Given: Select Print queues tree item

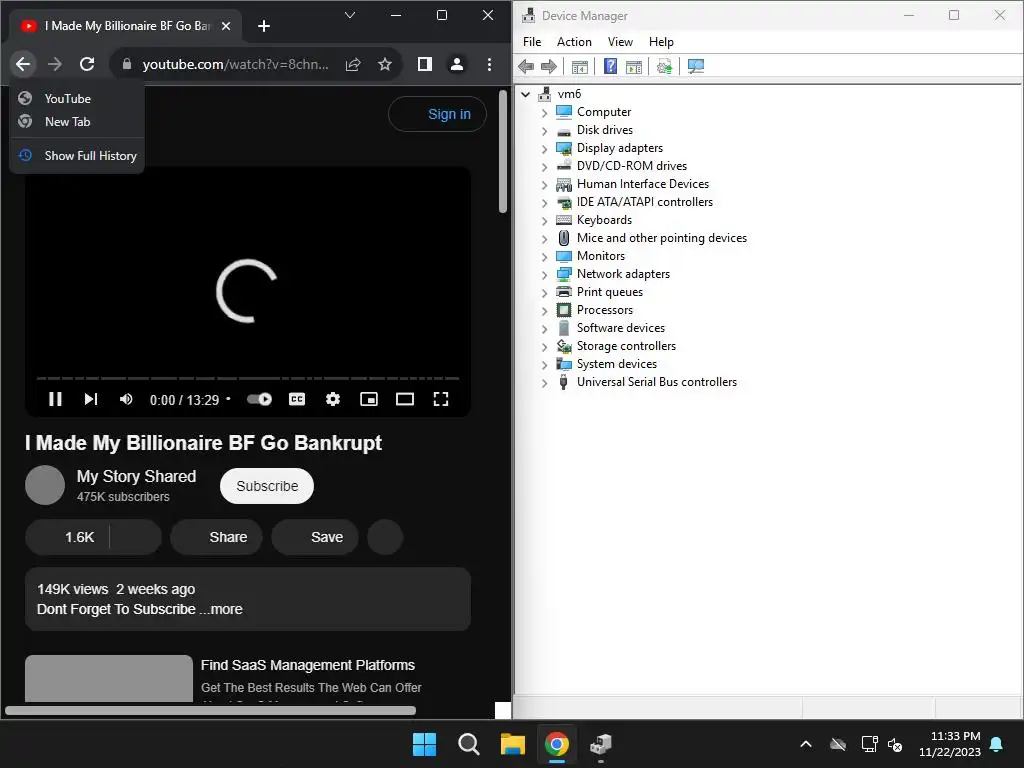Looking at the screenshot, I should (609, 292).
